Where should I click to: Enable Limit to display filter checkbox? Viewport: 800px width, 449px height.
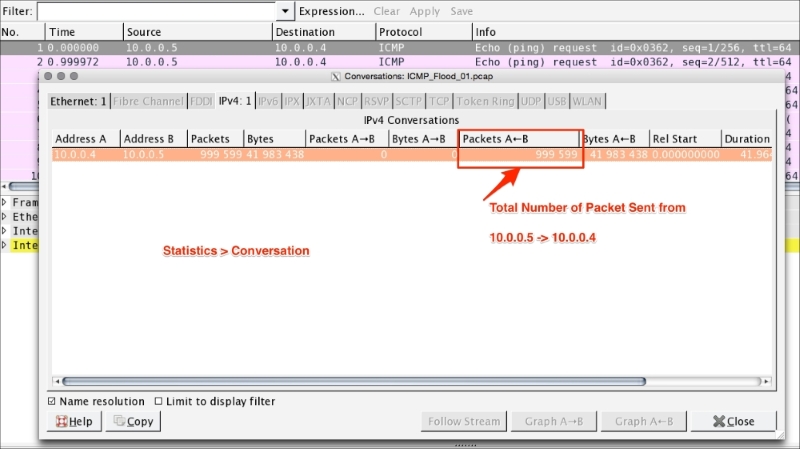click(x=159, y=402)
